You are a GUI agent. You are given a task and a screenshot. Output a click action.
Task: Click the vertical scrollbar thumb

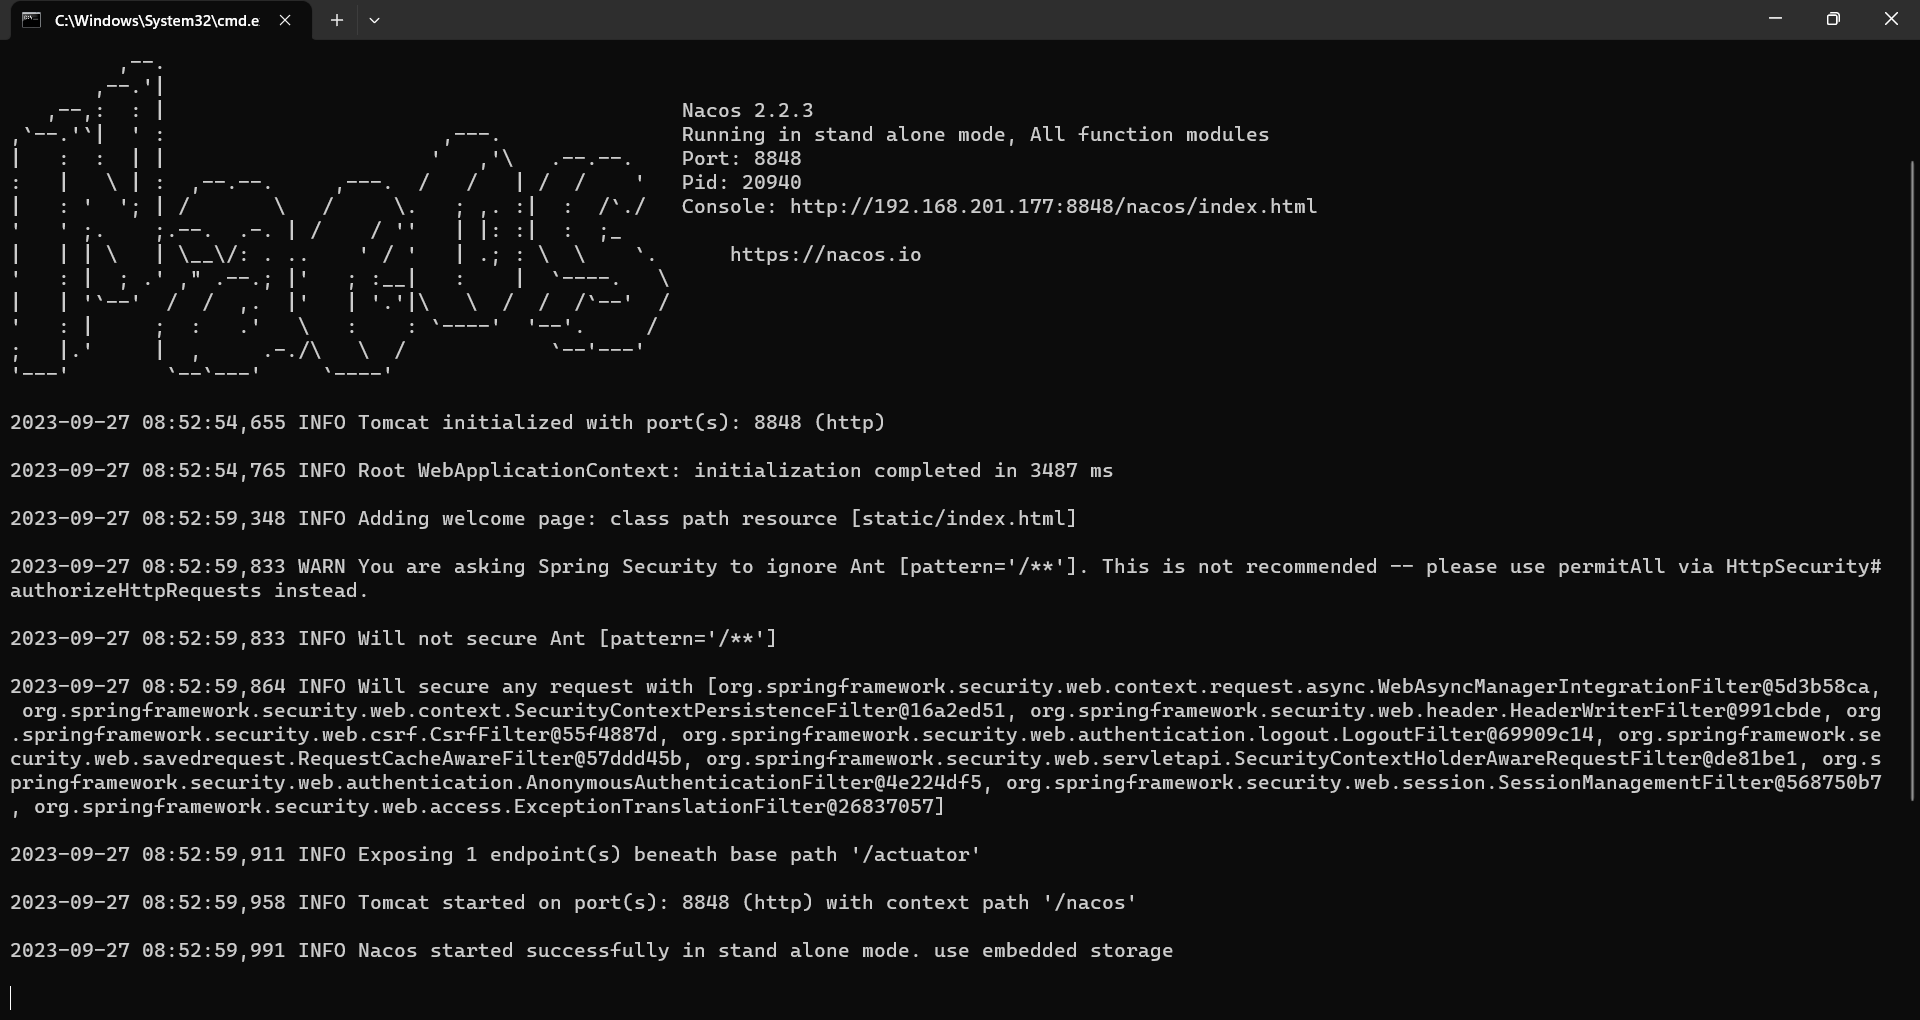(1912, 580)
